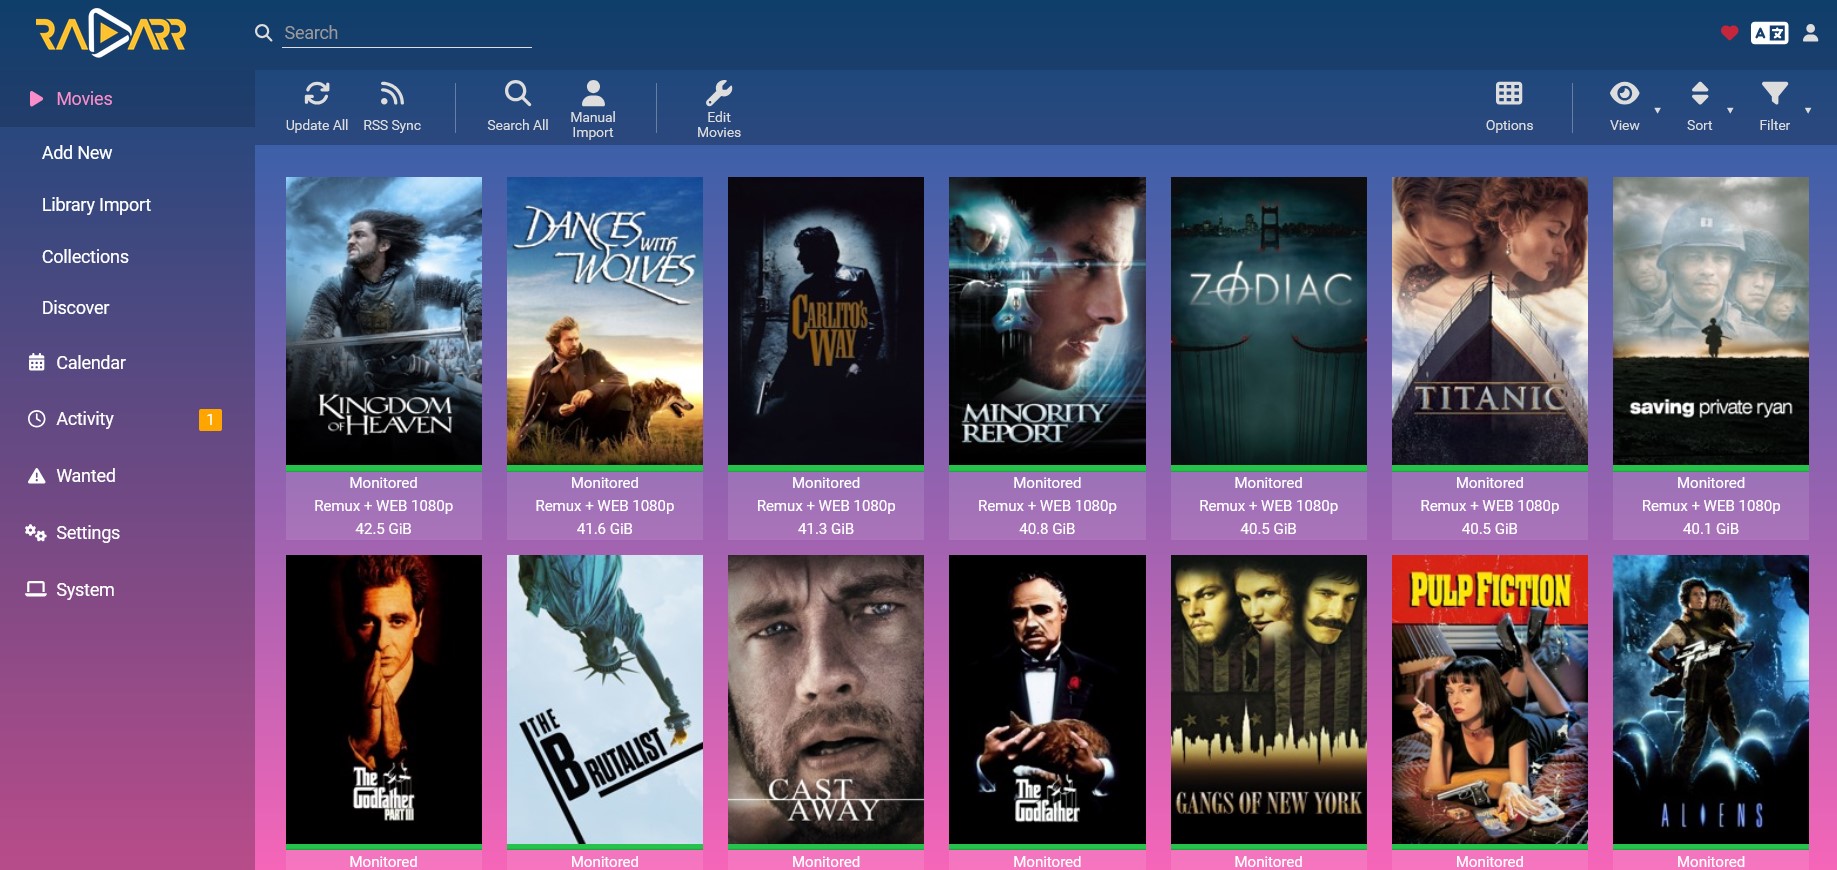The image size is (1837, 870).
Task: Click the Wanted warning triangle icon
Action: (x=36, y=476)
